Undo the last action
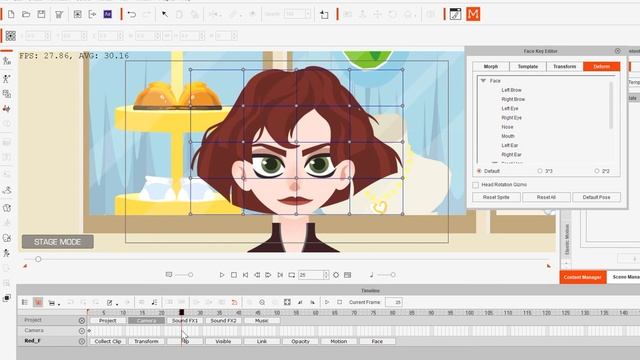The width and height of the screenshot is (640, 360). coord(131,14)
